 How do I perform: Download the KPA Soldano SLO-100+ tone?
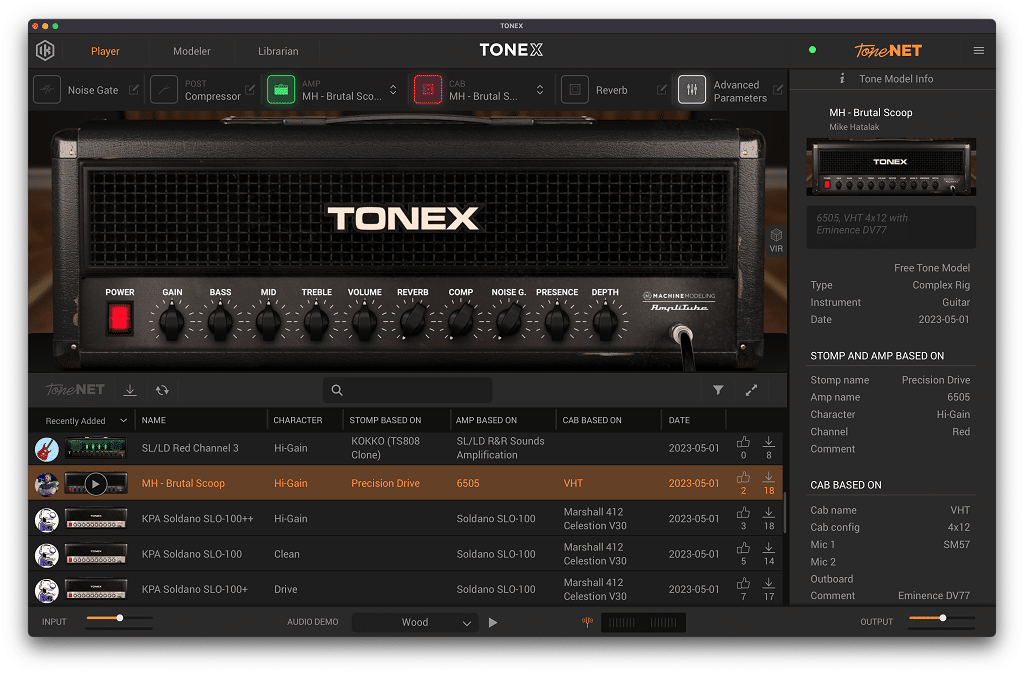[769, 583]
